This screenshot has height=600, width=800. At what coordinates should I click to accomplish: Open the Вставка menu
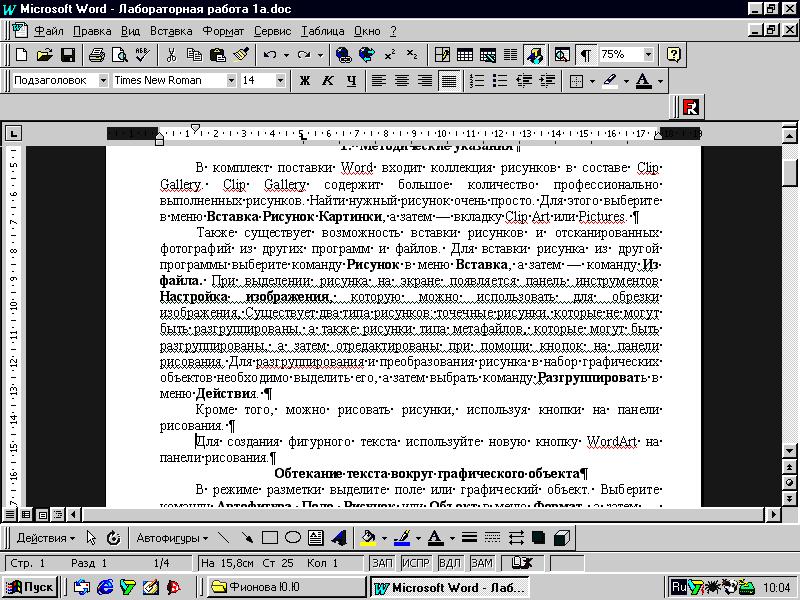pos(171,31)
